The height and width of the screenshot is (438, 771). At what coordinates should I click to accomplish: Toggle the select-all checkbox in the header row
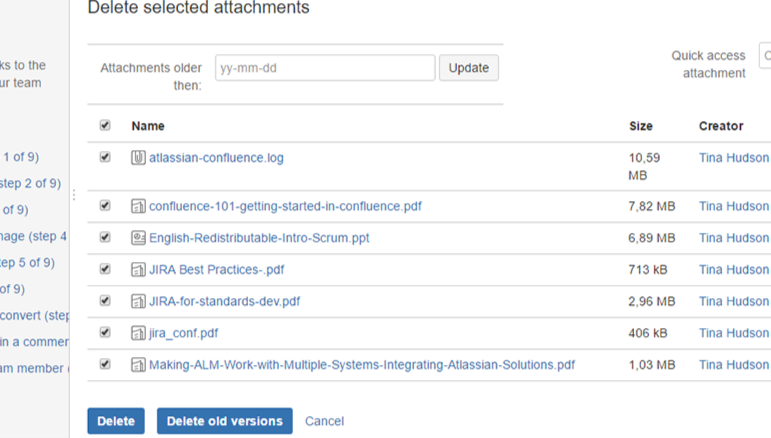105,126
